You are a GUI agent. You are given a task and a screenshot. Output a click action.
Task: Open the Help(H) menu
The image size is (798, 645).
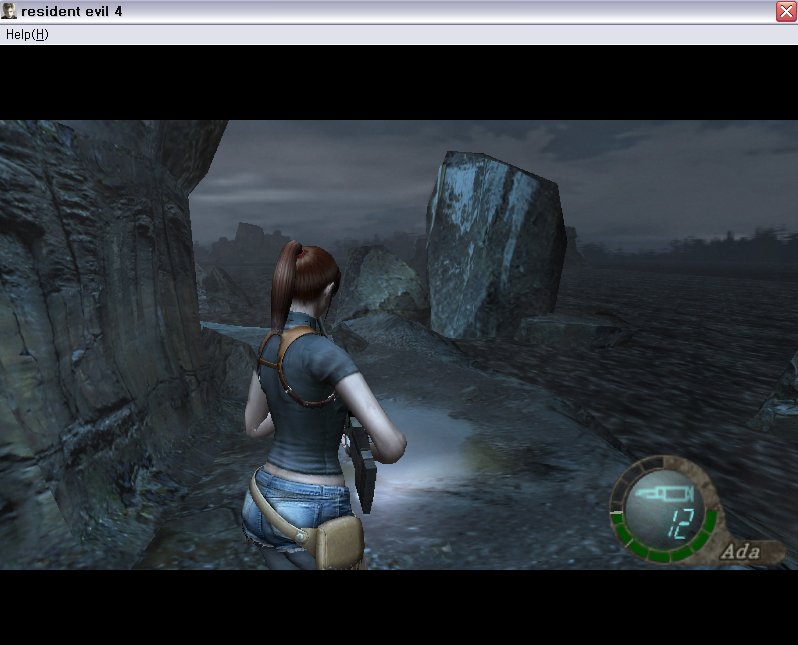coord(27,35)
